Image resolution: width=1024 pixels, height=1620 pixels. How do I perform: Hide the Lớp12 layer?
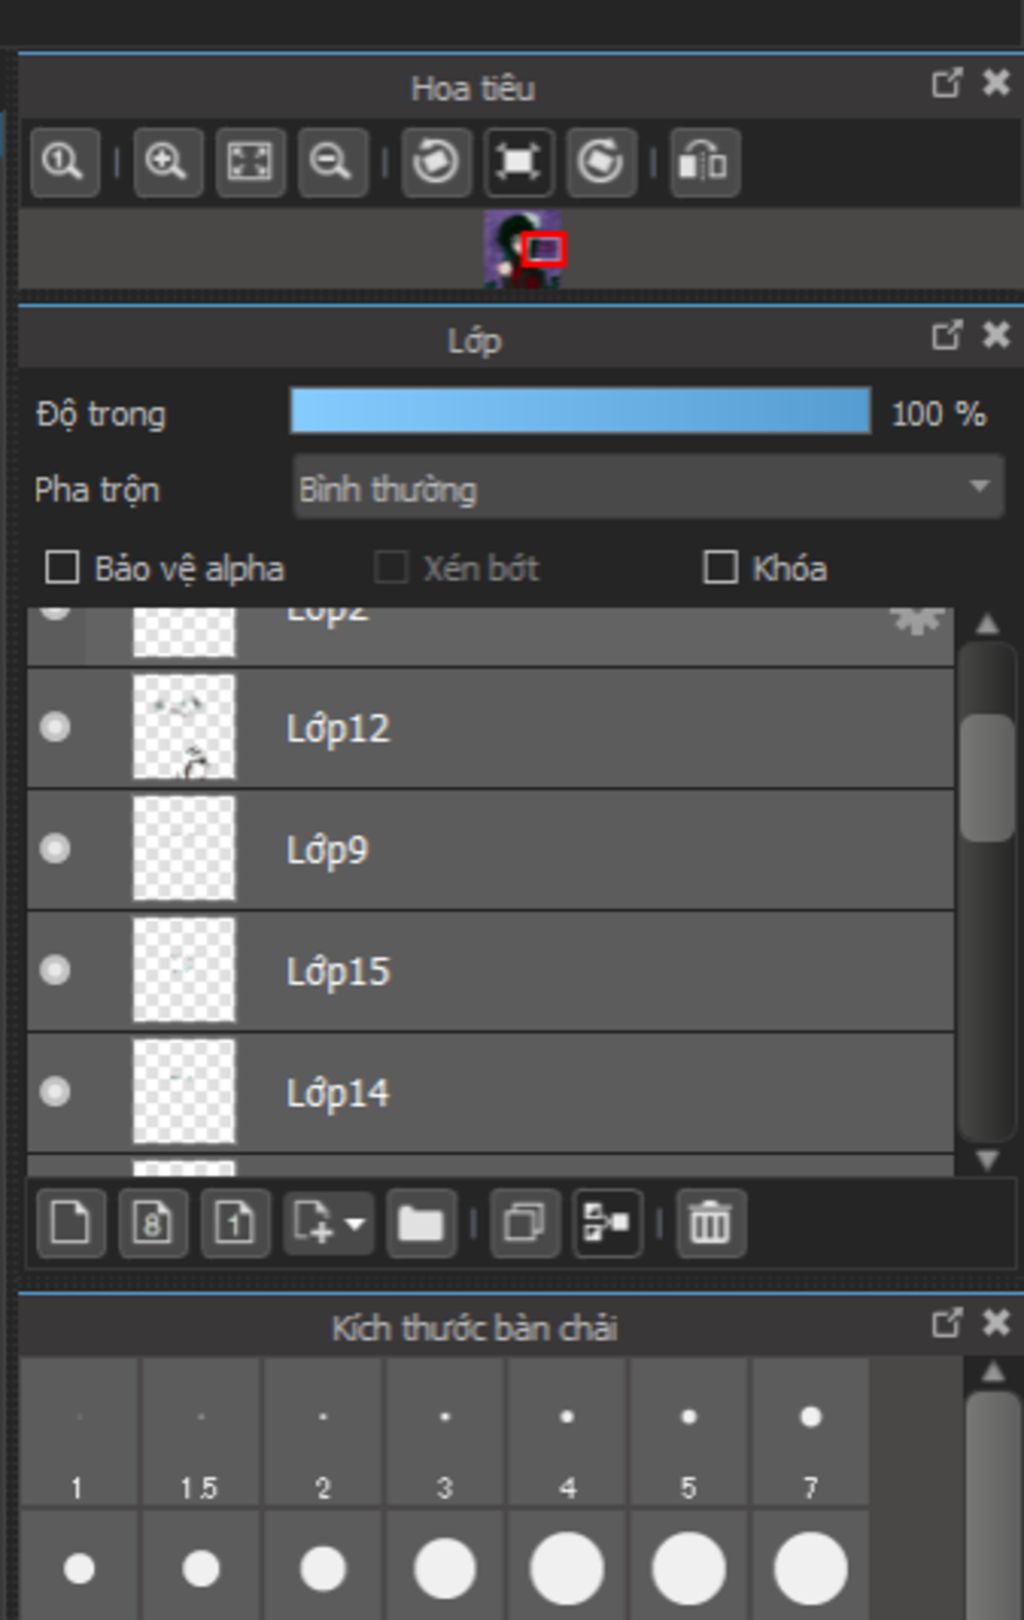click(55, 727)
